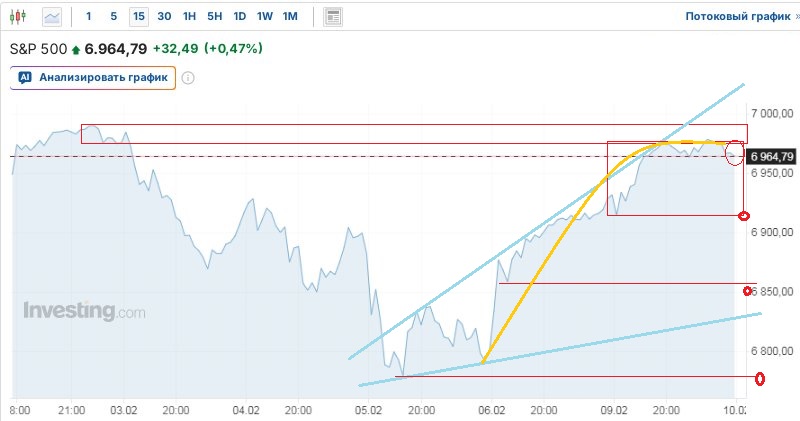Screen dimensions: 800x421
Task: Click the AI badge icon
Action: click(25, 77)
